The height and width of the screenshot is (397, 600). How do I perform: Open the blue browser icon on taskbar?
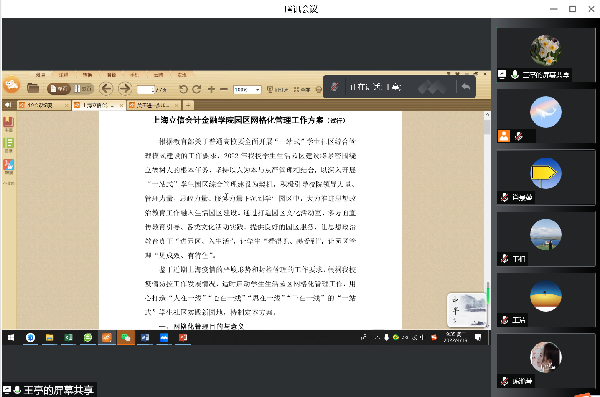(30, 337)
